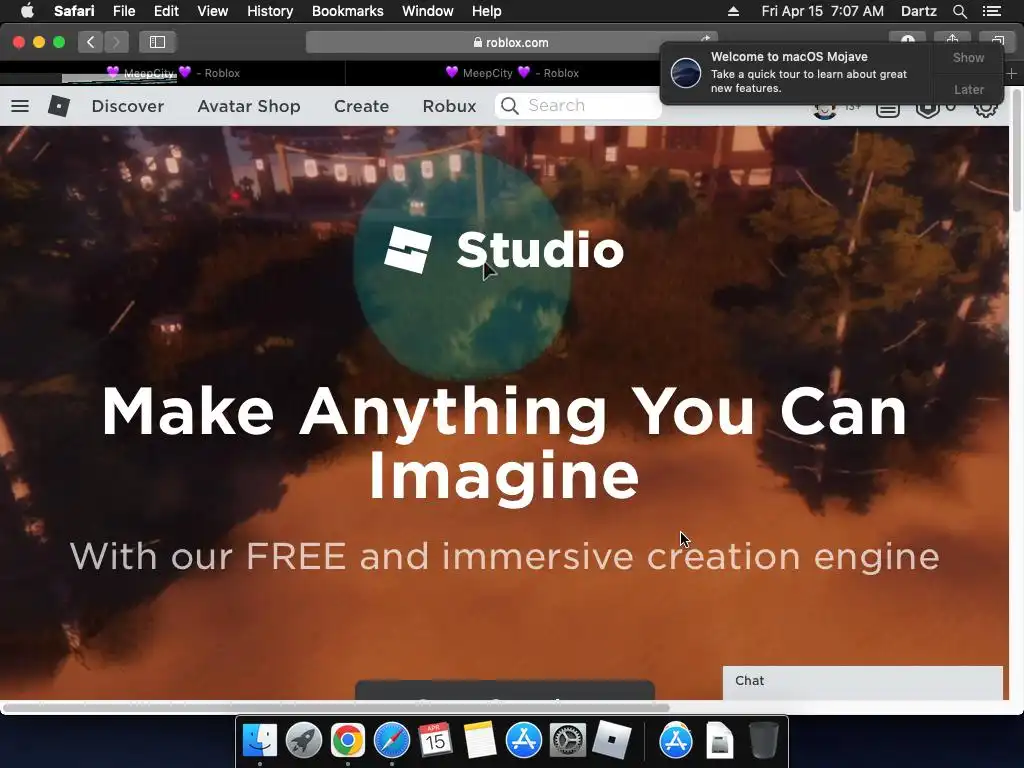Toggle the Safari sidebar button

point(157,42)
